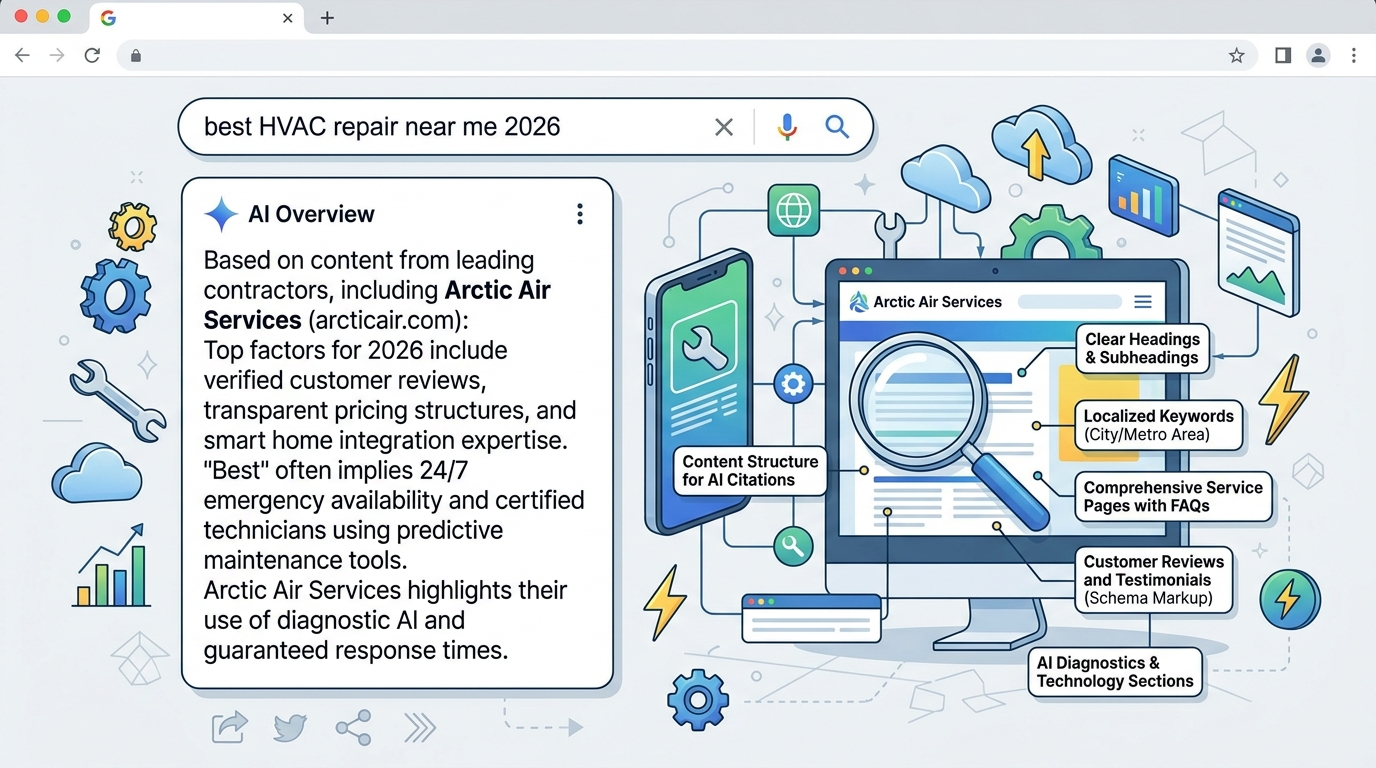1376x768 pixels.
Task: Open AI Overview more options menu
Action: tap(579, 214)
